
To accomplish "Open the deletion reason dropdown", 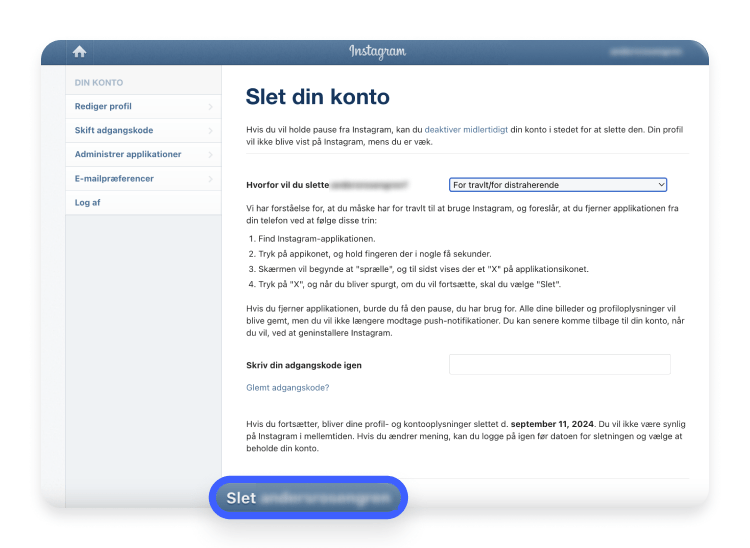I will (x=558, y=185).
